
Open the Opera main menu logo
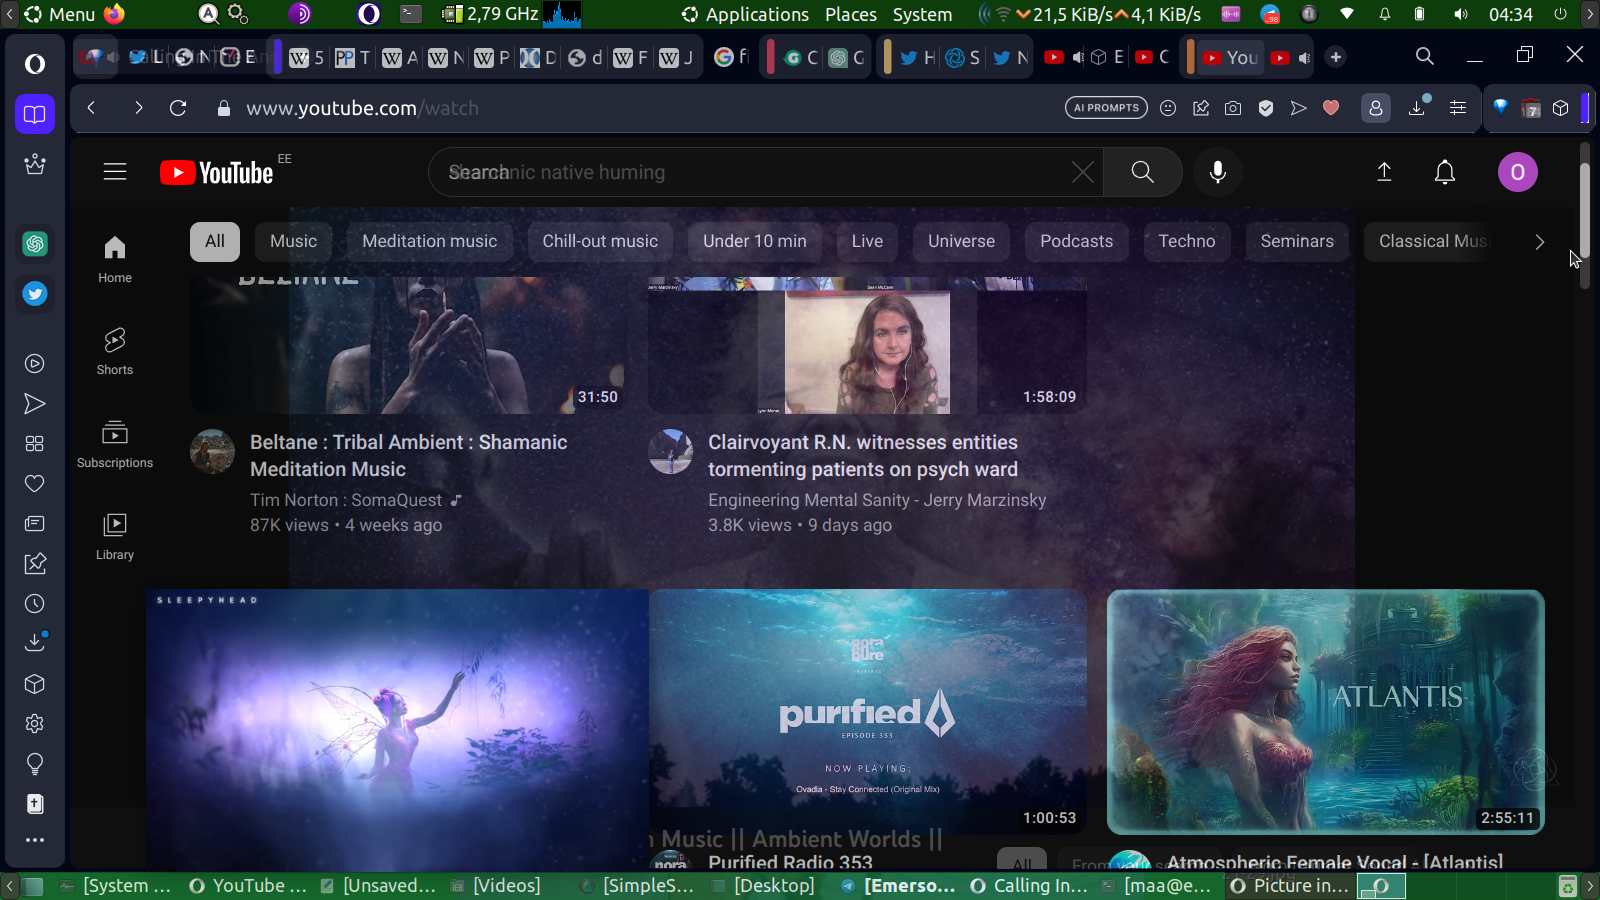click(x=35, y=64)
